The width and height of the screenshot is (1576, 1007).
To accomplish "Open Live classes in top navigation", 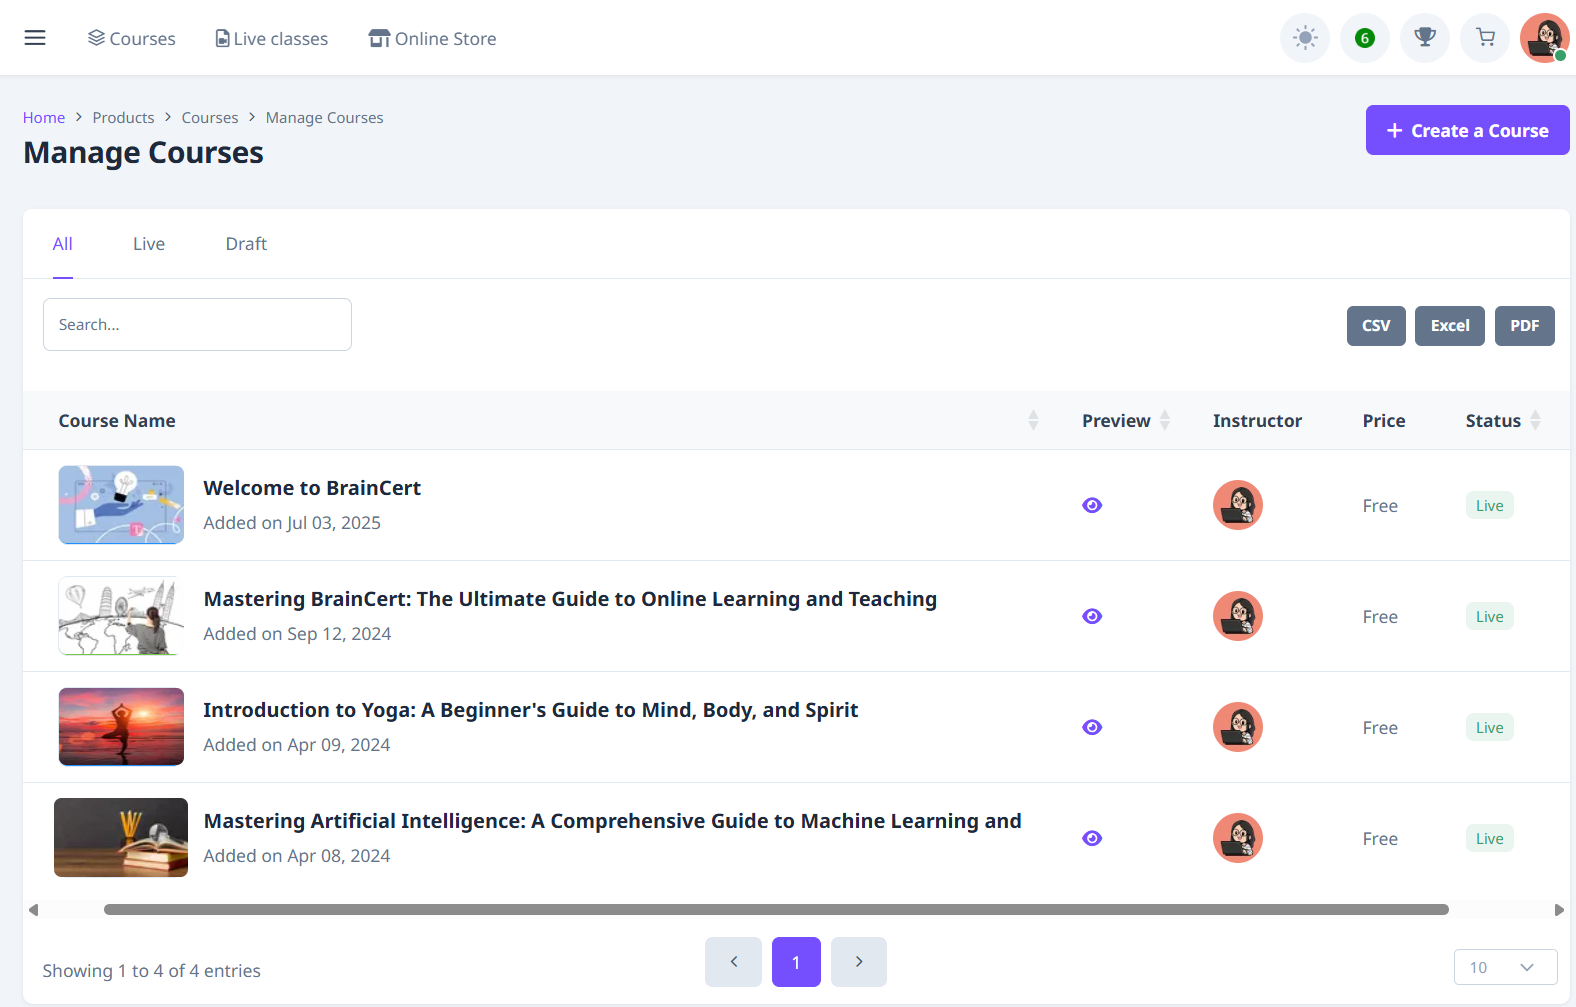I will tap(272, 38).
